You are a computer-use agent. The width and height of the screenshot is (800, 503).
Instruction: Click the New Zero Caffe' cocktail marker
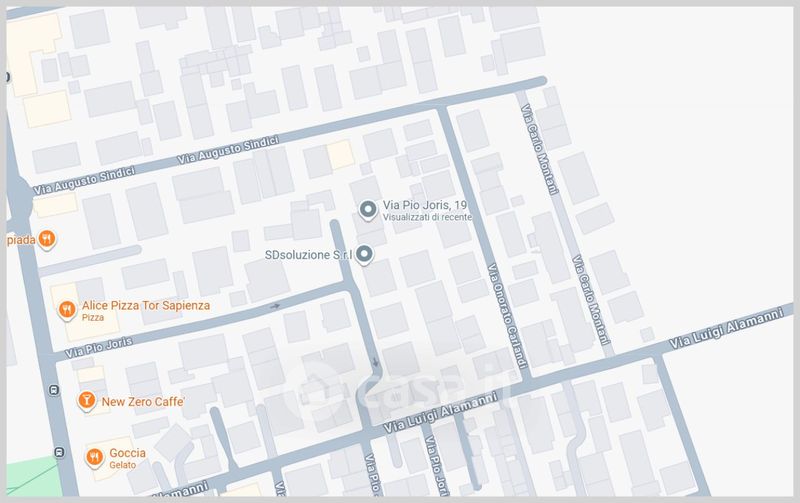(x=87, y=401)
